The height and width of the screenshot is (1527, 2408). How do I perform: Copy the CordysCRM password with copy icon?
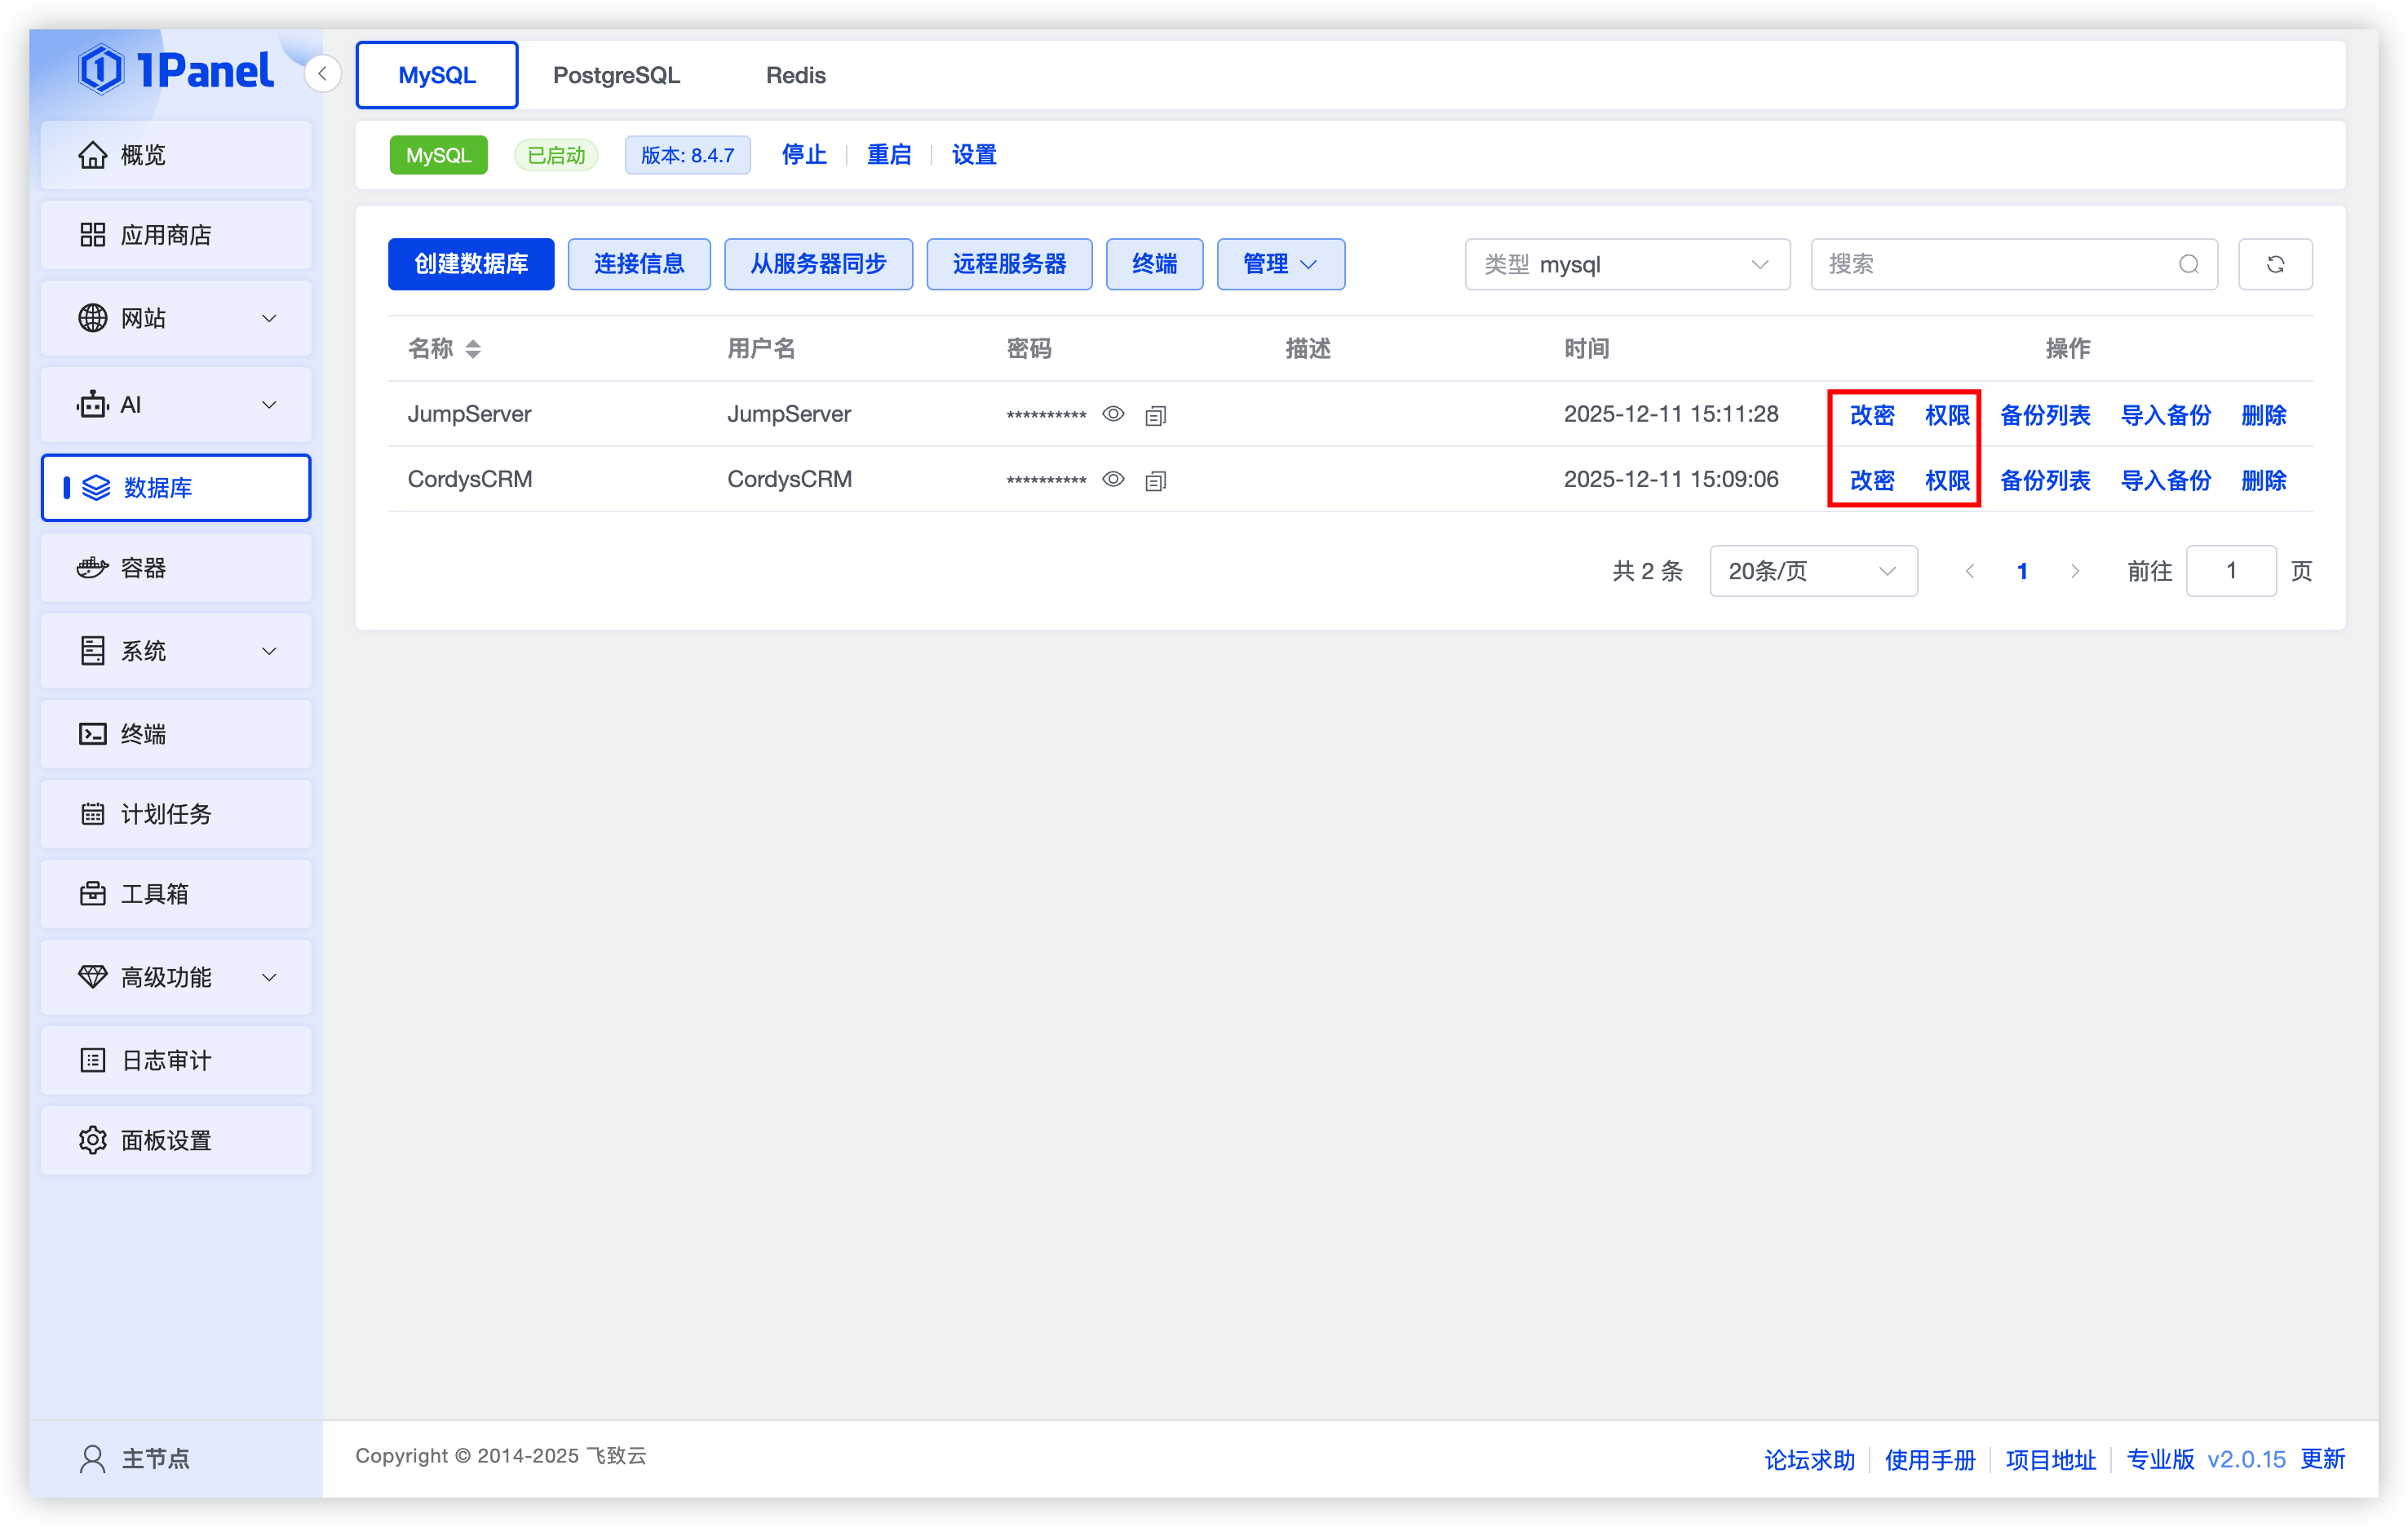tap(1155, 481)
